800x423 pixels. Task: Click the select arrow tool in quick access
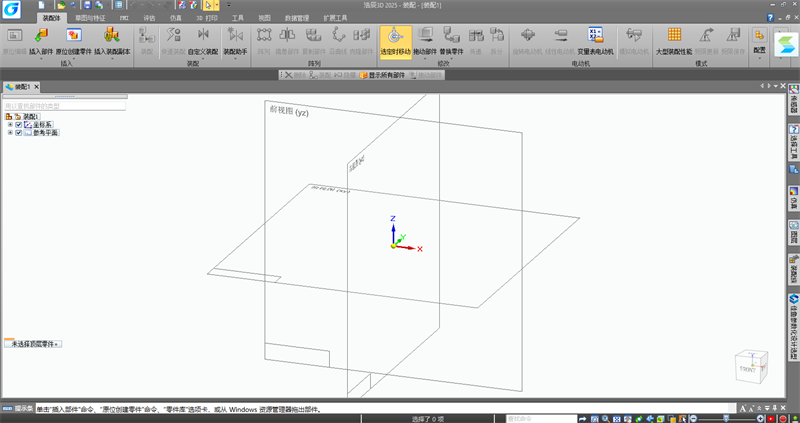point(208,5)
